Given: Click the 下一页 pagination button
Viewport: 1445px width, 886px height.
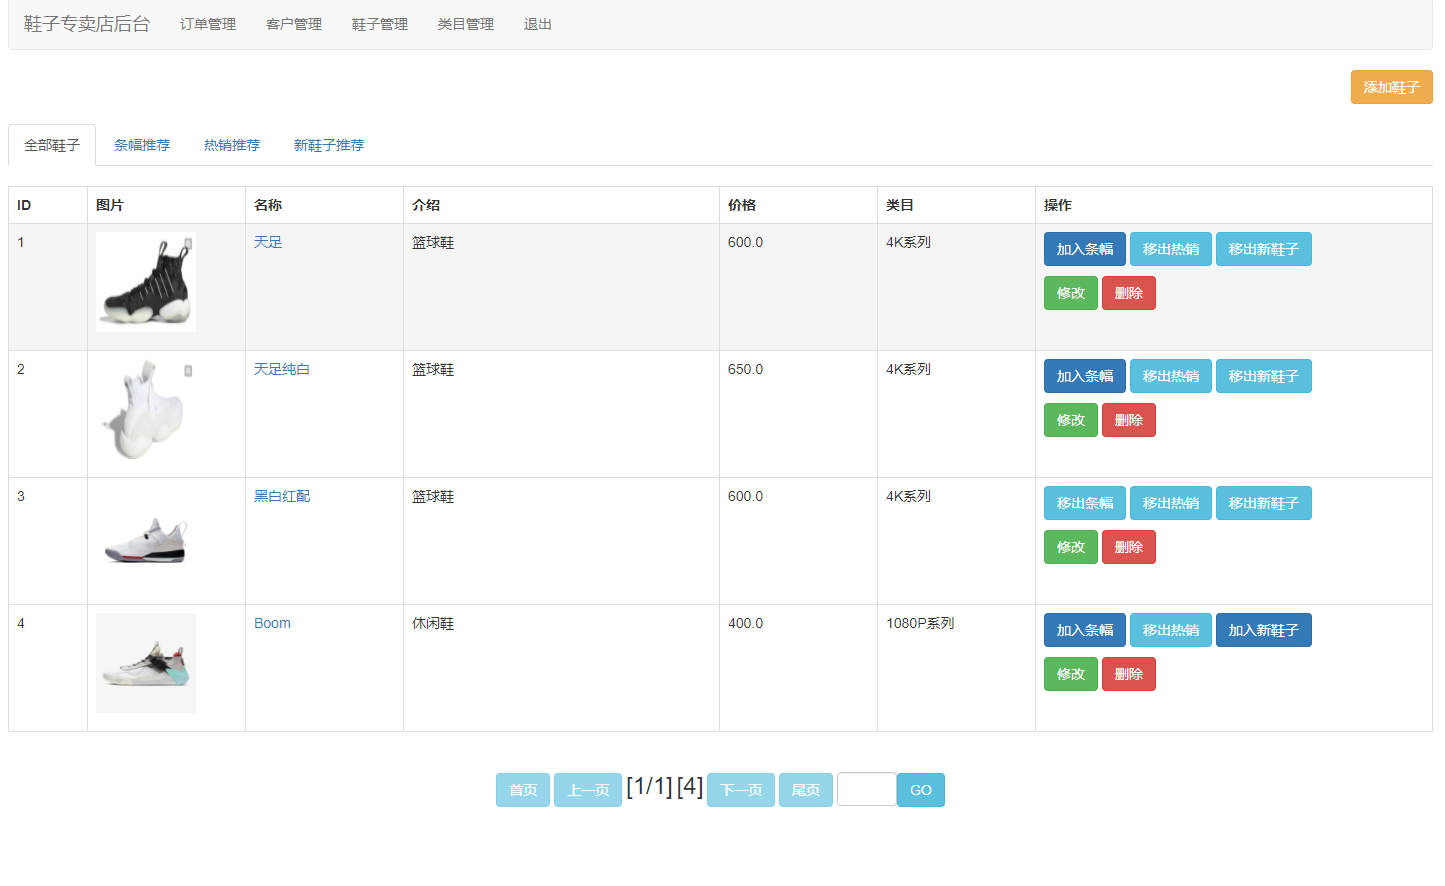Looking at the screenshot, I should tap(740, 789).
